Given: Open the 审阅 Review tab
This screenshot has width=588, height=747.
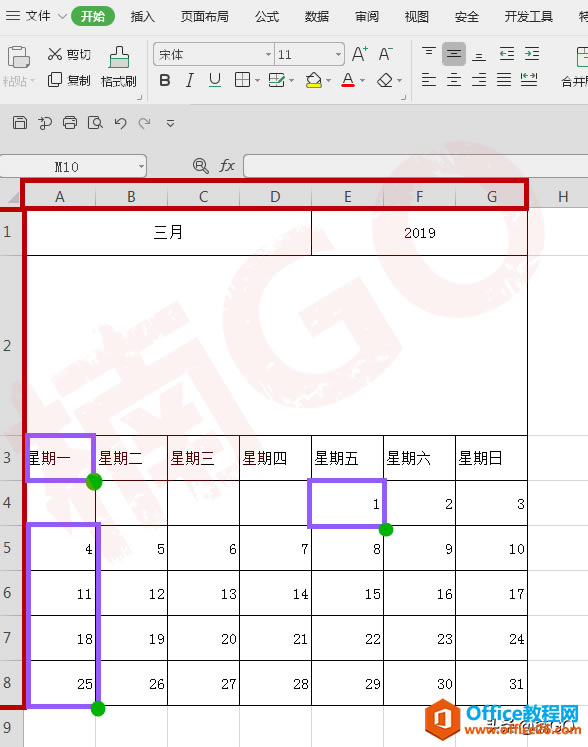Looking at the screenshot, I should point(367,17).
